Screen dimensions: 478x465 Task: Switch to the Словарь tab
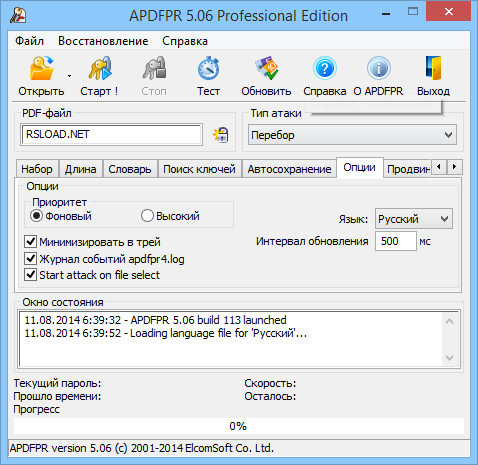pyautogui.click(x=130, y=169)
